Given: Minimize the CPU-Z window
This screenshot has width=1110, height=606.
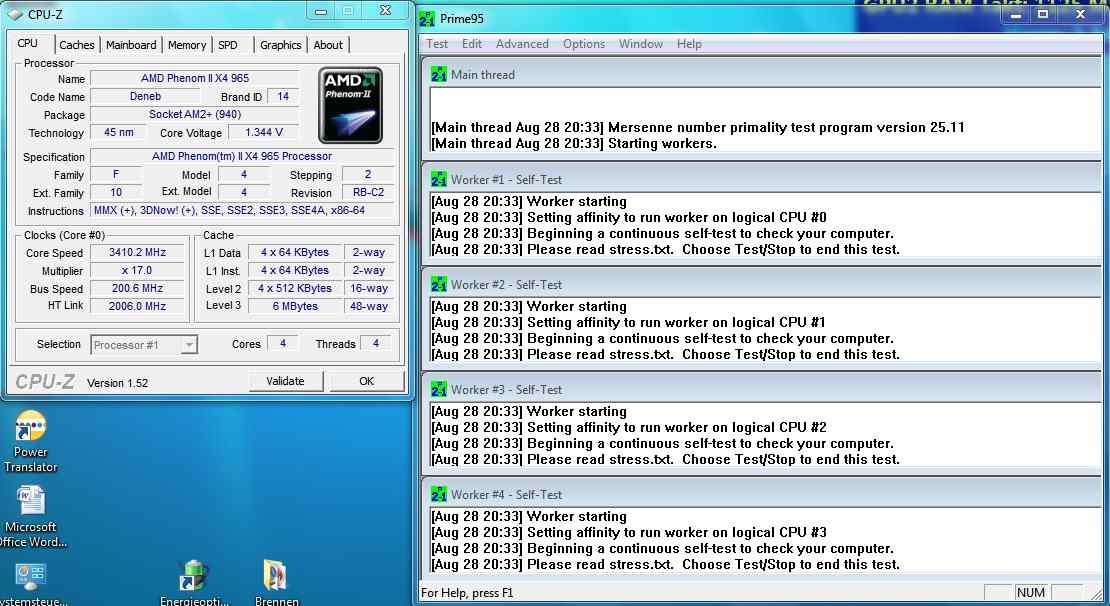Looking at the screenshot, I should [x=321, y=11].
